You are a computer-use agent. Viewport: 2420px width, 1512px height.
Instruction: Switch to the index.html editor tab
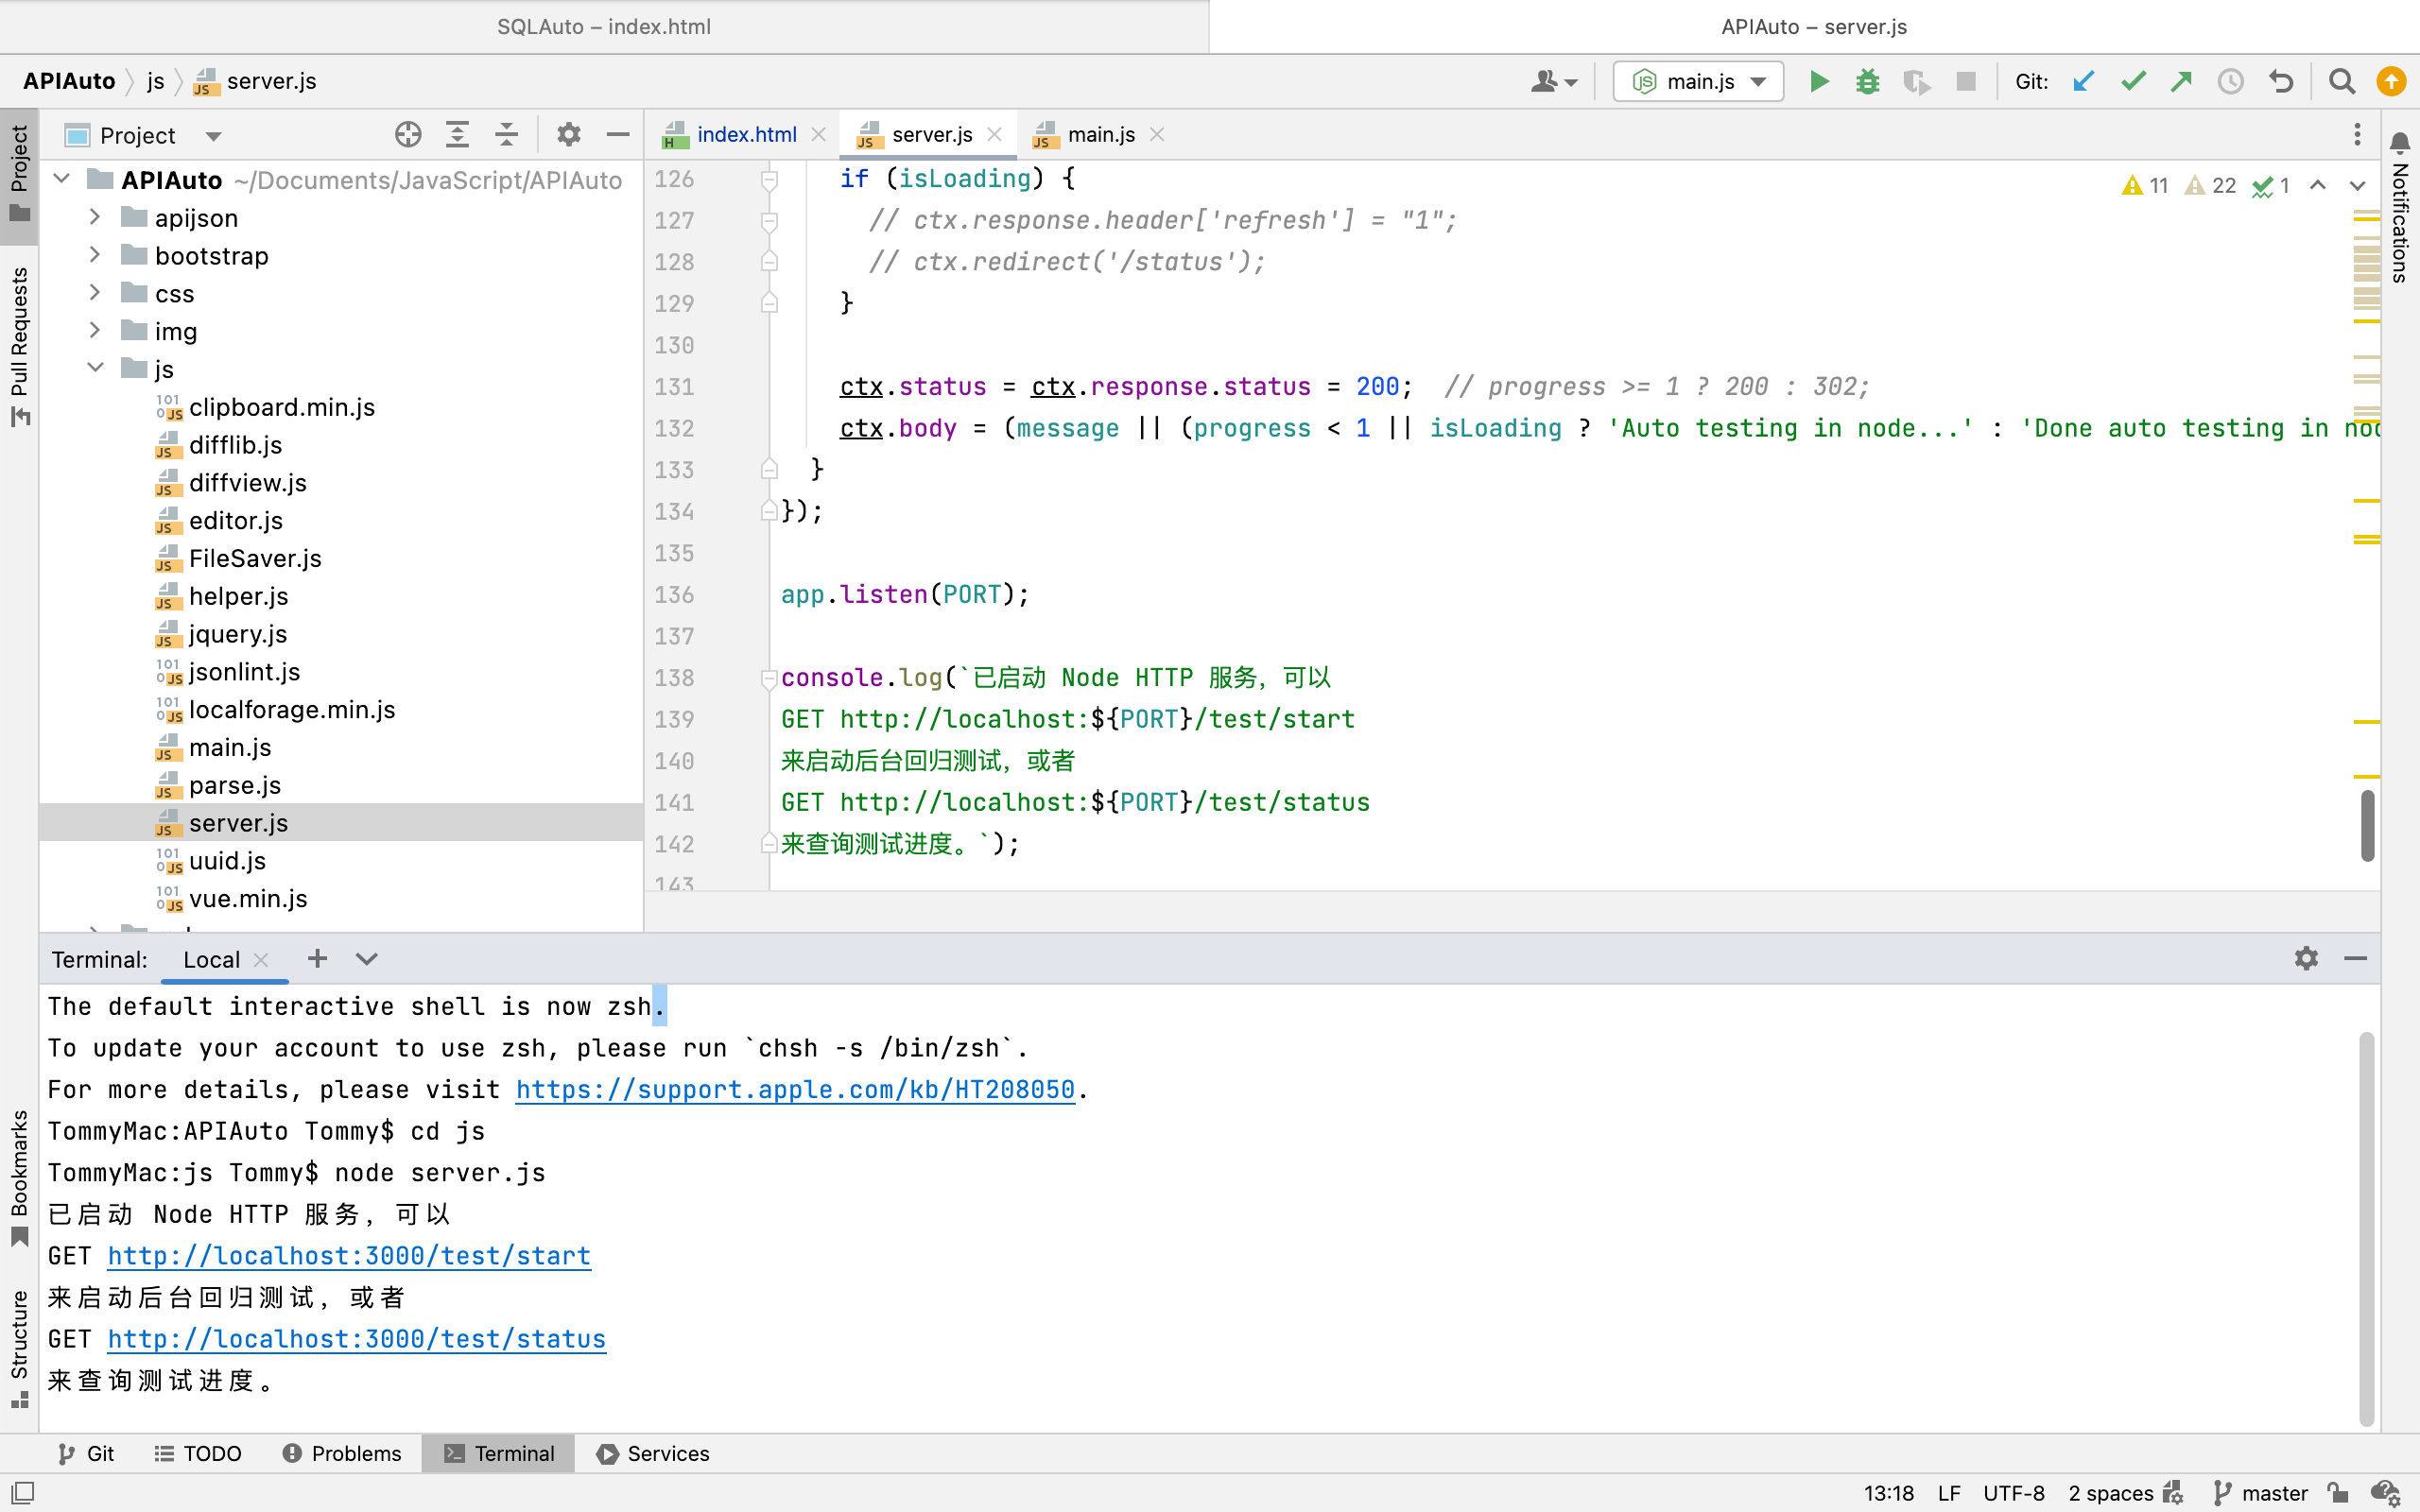745,134
